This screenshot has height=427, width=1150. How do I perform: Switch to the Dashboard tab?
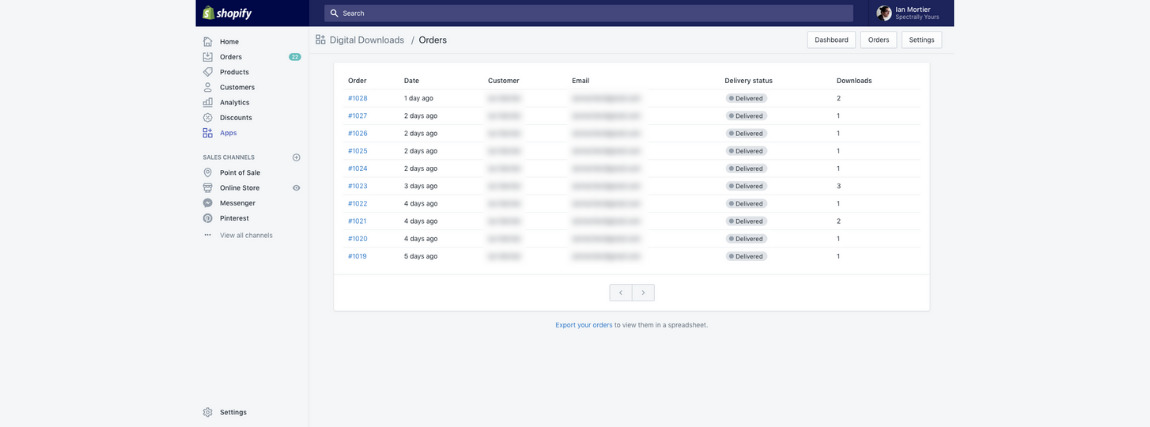coord(831,40)
